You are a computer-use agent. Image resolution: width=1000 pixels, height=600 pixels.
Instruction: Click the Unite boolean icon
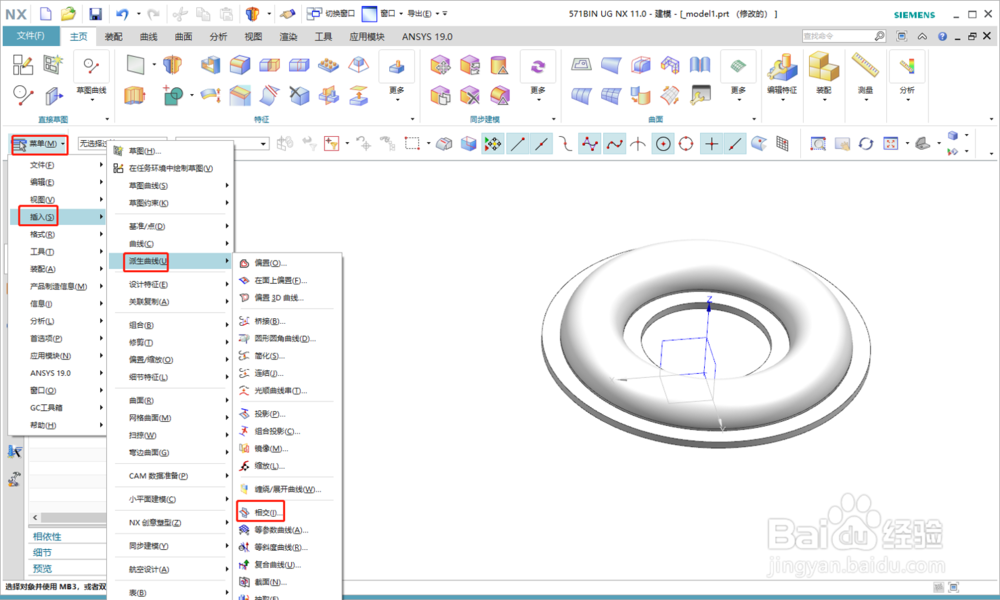tap(173, 96)
